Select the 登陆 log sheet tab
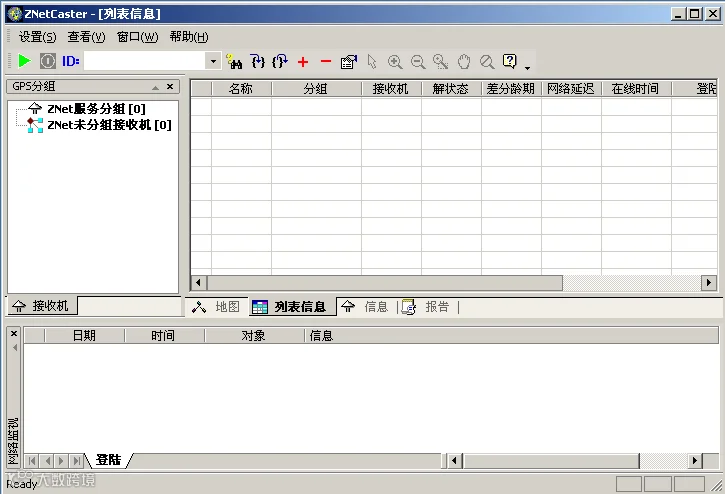 pos(108,460)
